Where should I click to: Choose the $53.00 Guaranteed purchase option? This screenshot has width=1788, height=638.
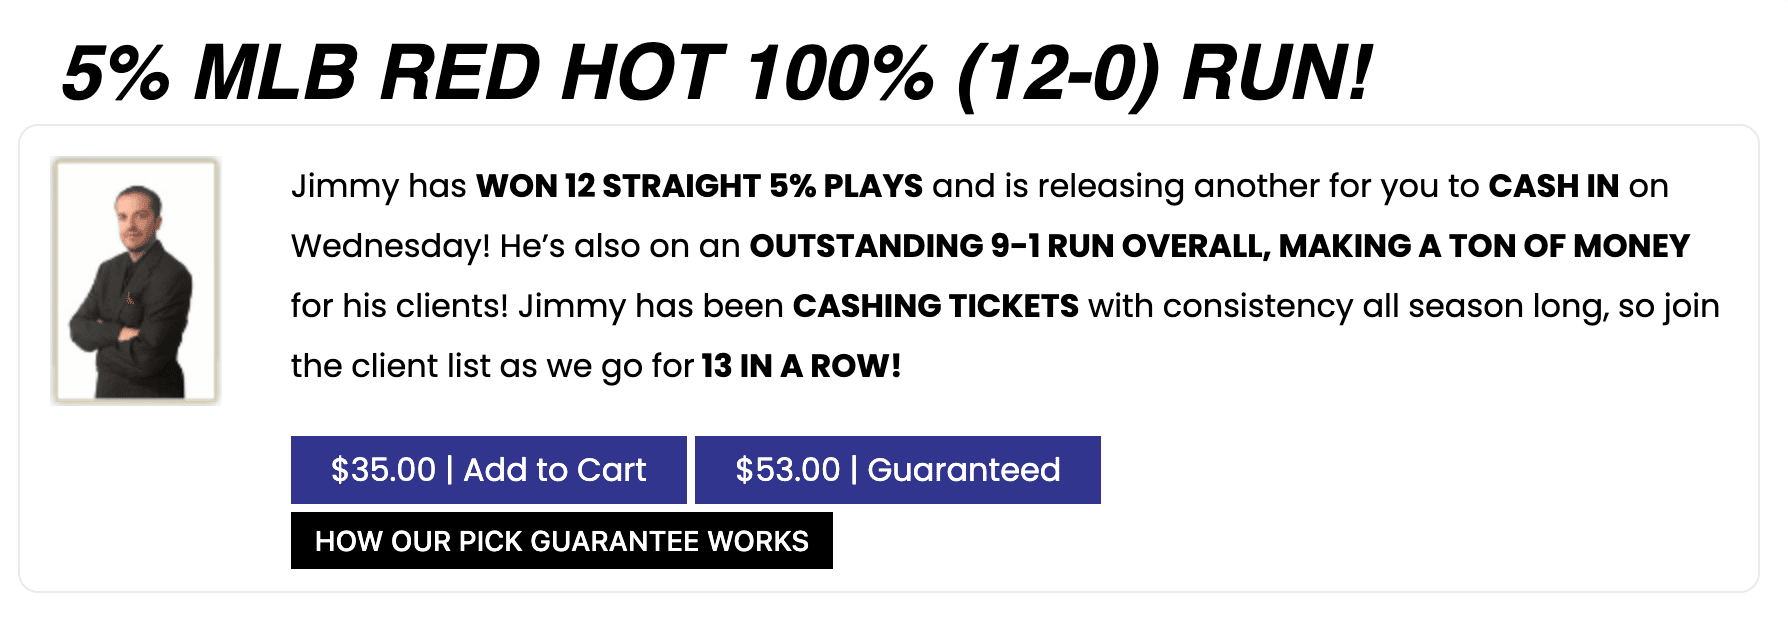tap(898, 470)
